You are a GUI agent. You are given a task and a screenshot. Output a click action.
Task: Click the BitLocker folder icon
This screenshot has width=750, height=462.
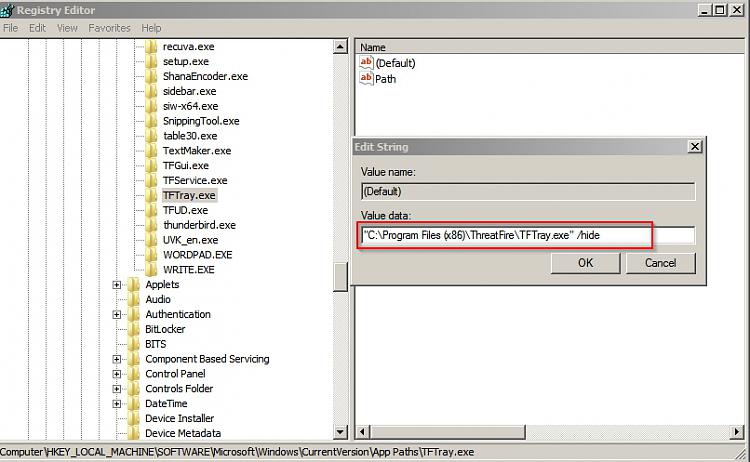coord(134,329)
